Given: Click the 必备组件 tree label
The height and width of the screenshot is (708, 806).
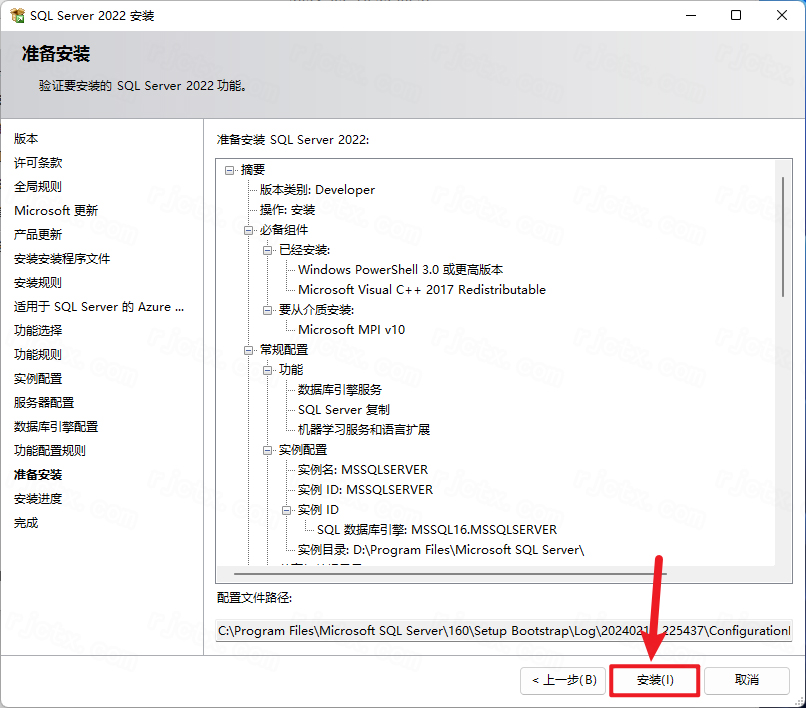Looking at the screenshot, I should pyautogui.click(x=284, y=230).
